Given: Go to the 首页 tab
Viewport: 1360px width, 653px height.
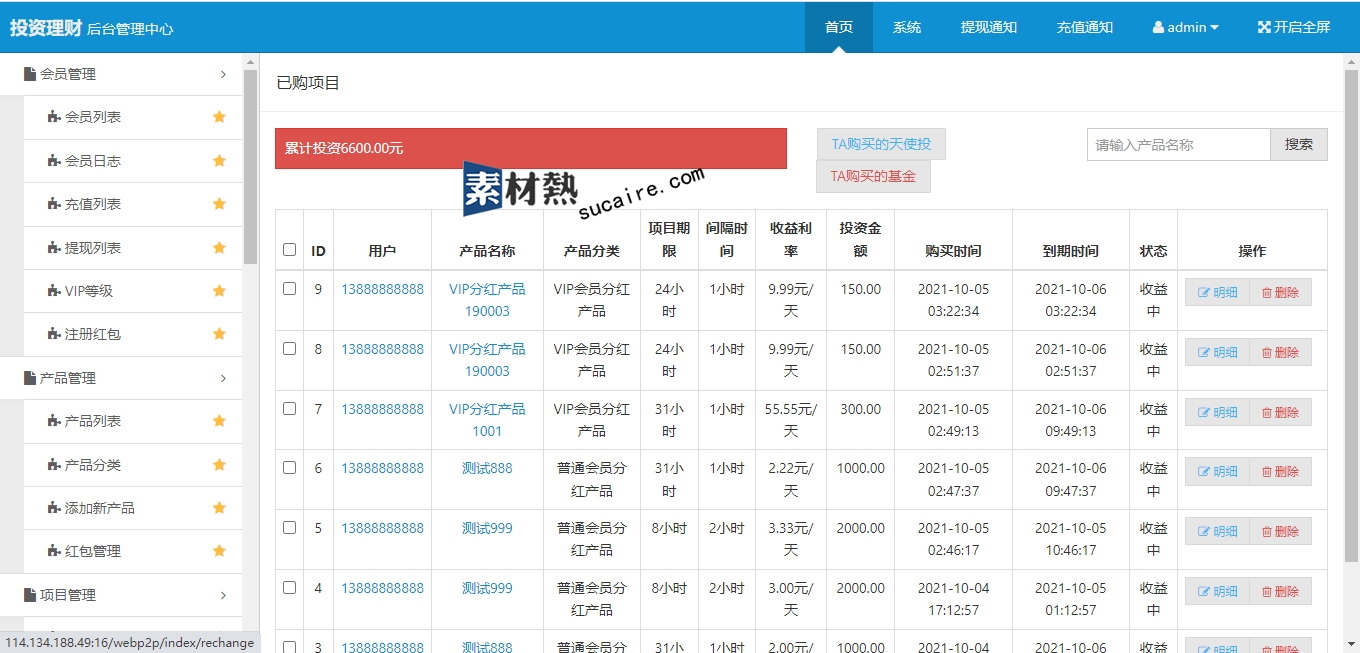Looking at the screenshot, I should [839, 27].
